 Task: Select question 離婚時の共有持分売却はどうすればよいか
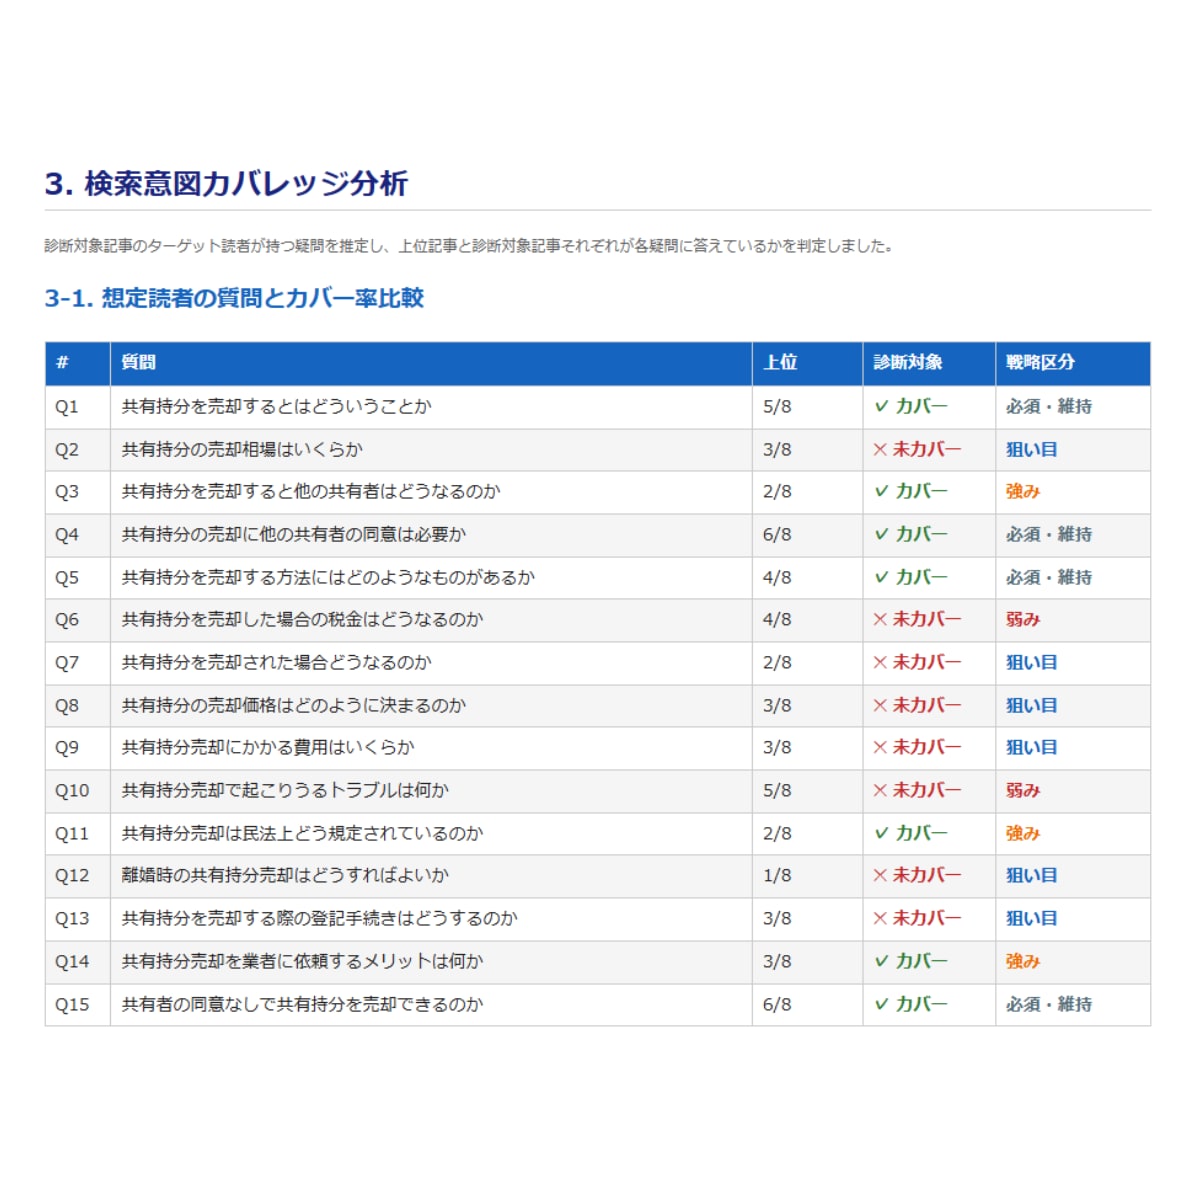click(x=285, y=876)
